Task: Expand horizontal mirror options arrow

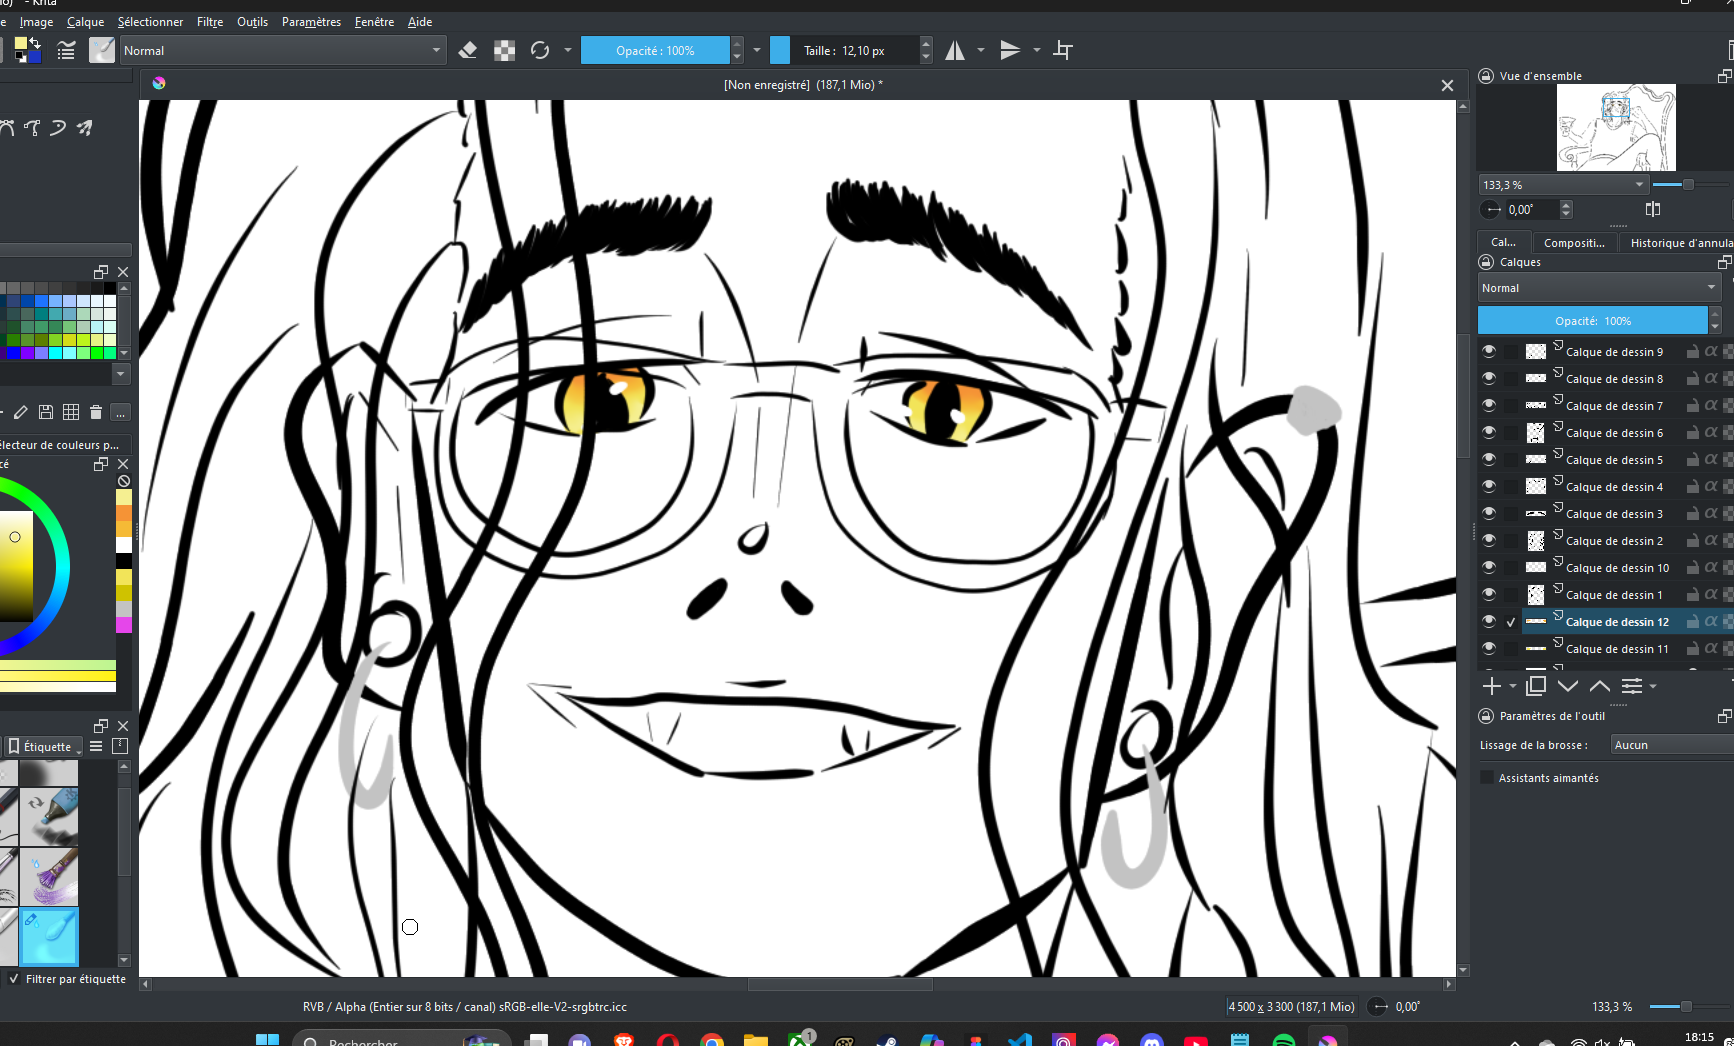Action: [981, 50]
